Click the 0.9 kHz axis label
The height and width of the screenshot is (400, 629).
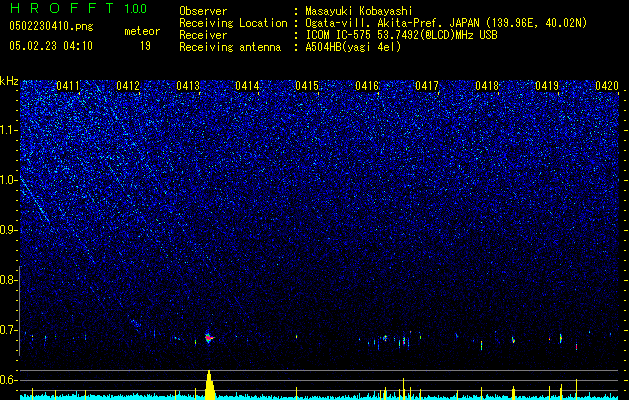[x=8, y=230]
